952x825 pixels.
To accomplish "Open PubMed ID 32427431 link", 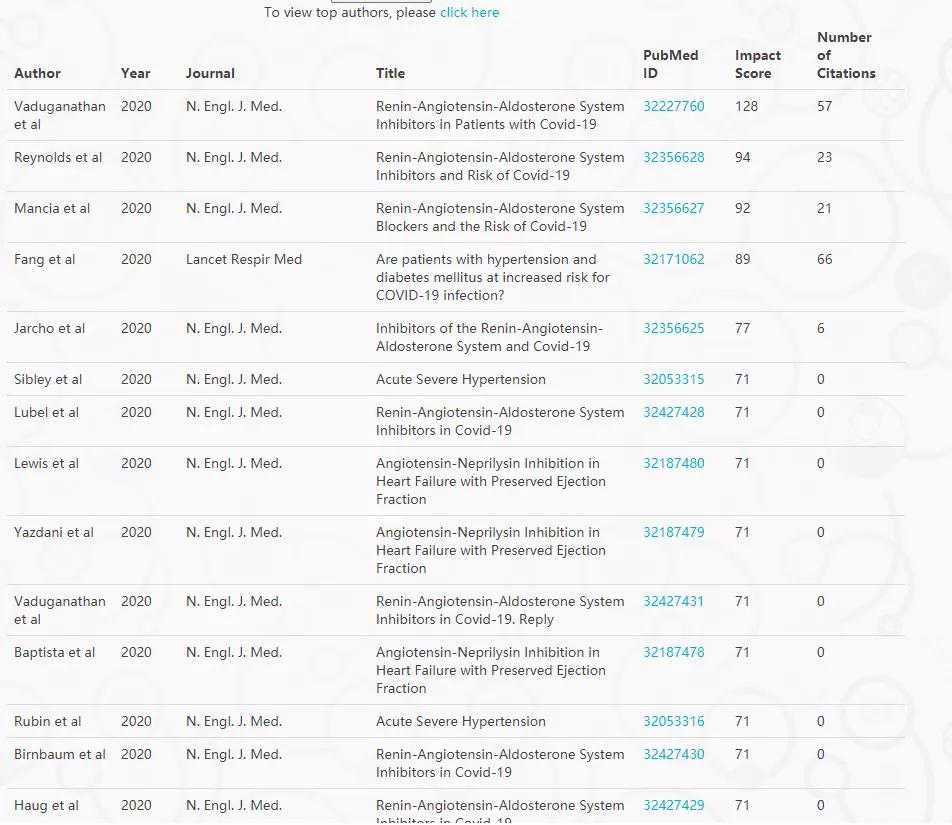I will tap(673, 602).
